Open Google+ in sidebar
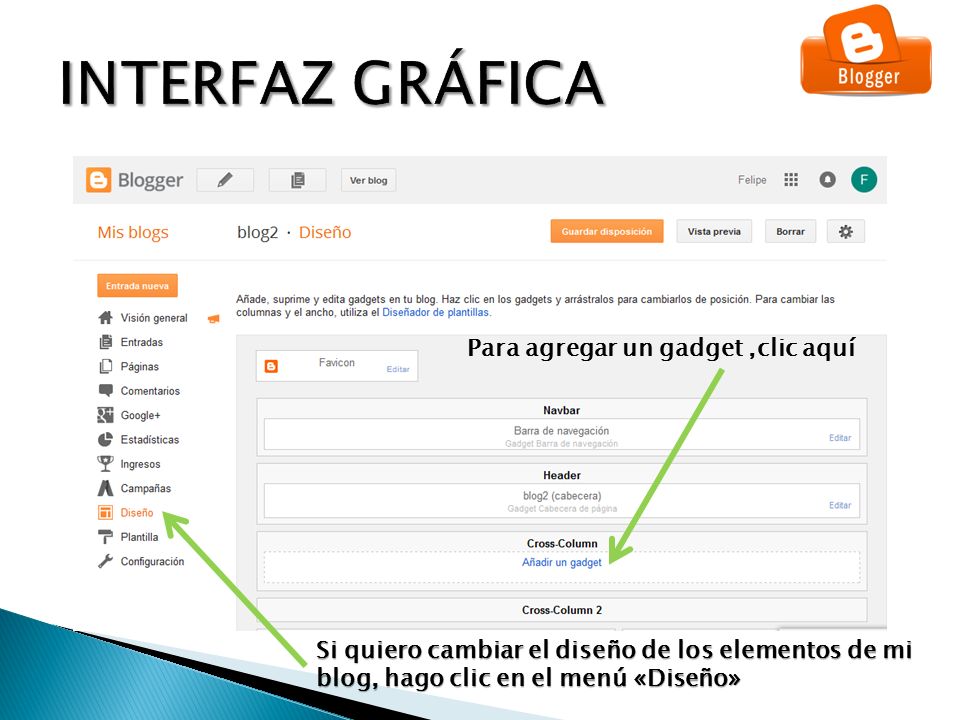 [140, 415]
